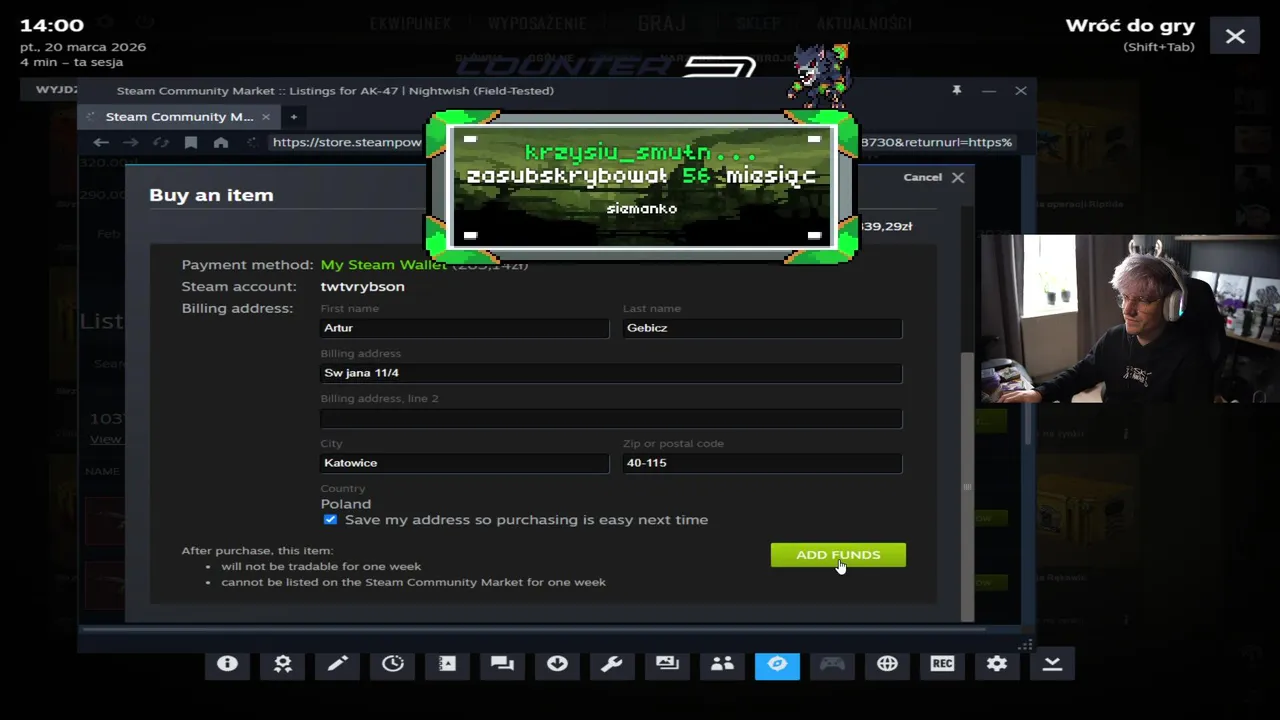The height and width of the screenshot is (720, 1280).
Task: Open the guides book icon
Action: point(448,664)
